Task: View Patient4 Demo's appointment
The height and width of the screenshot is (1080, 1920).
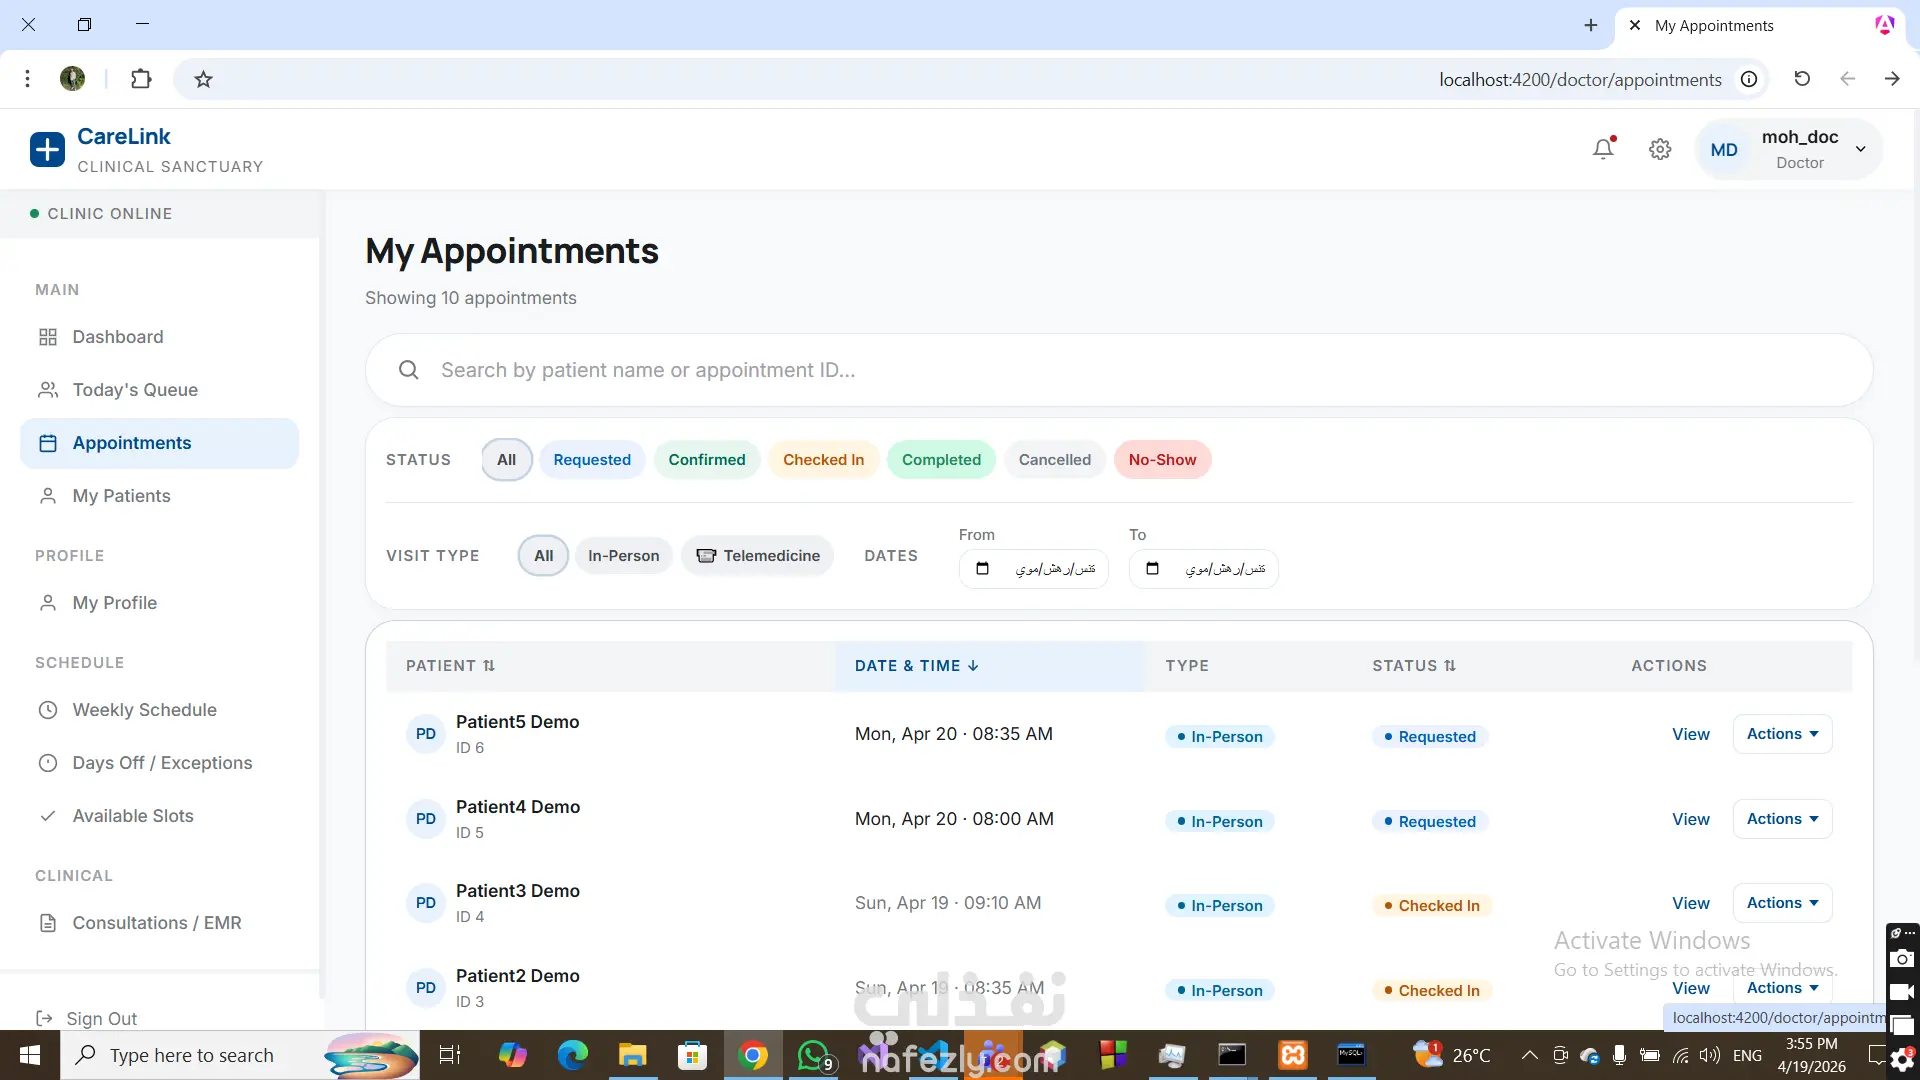Action: [1691, 819]
